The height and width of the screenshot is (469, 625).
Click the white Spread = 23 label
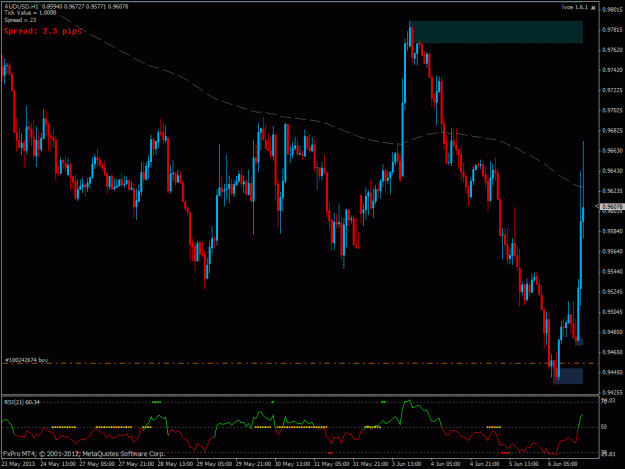pyautogui.click(x=20, y=20)
